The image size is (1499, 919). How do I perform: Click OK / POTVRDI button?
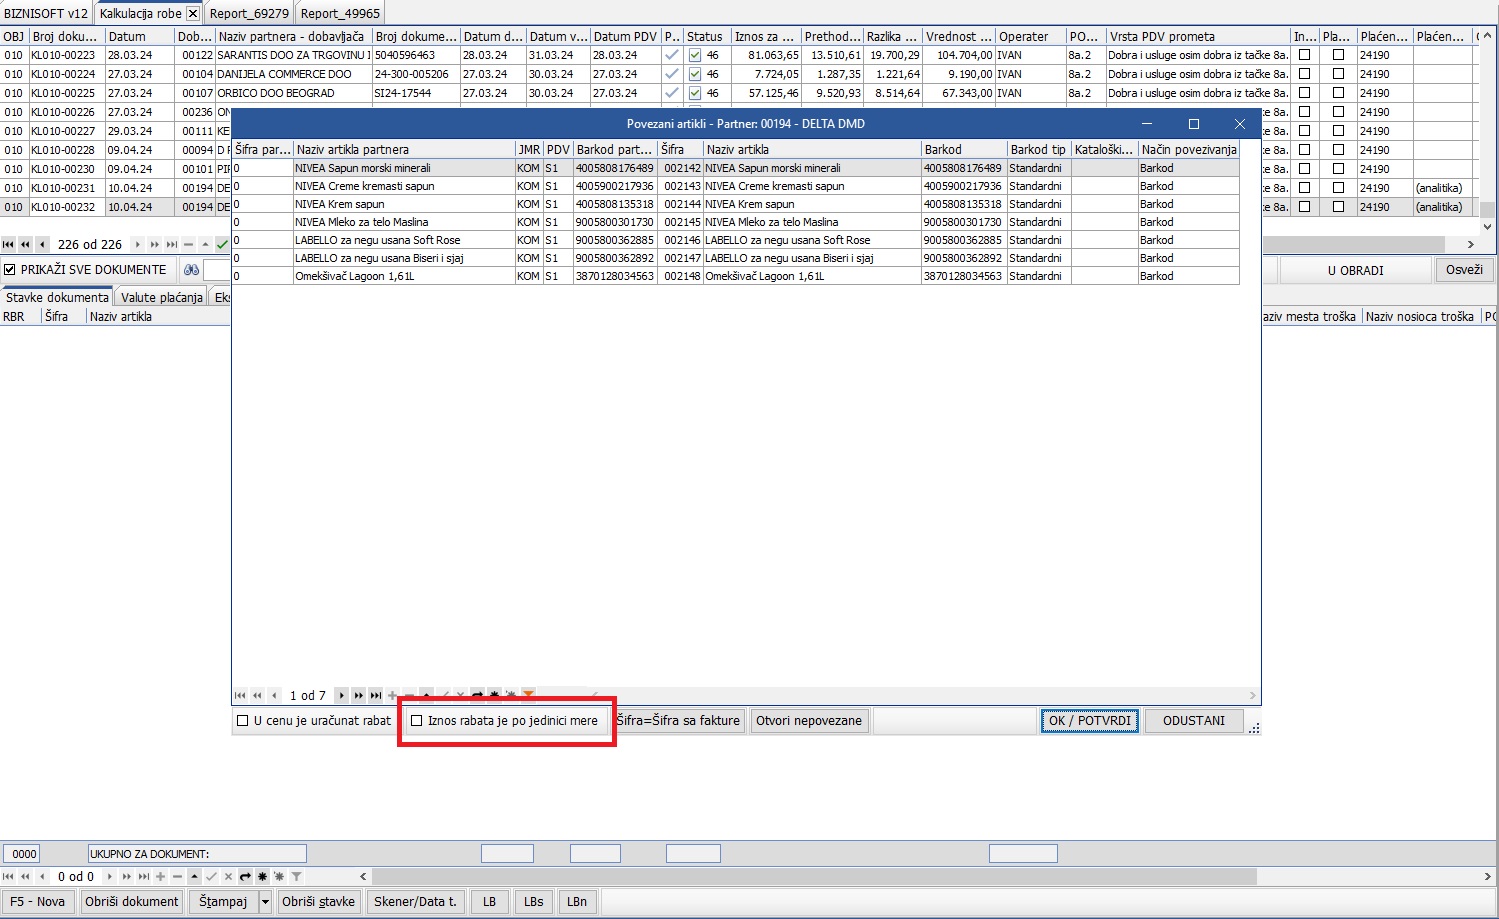point(1090,721)
